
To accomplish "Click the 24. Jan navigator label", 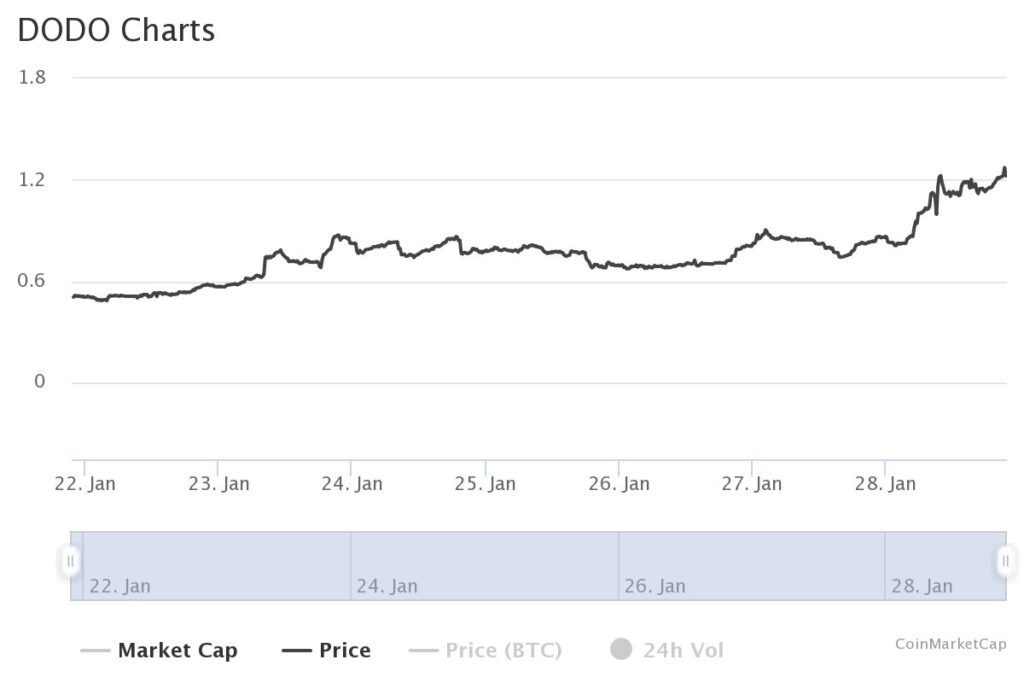I will [387, 586].
